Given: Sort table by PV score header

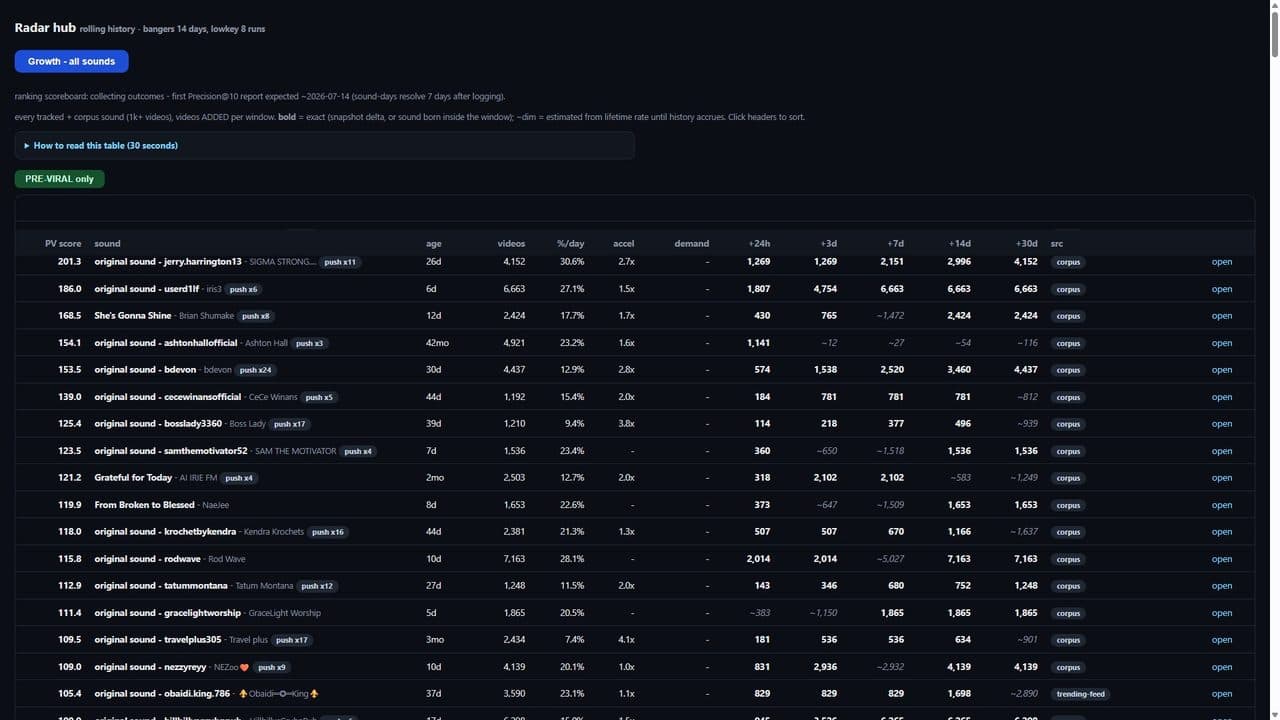Looking at the screenshot, I should pos(63,244).
